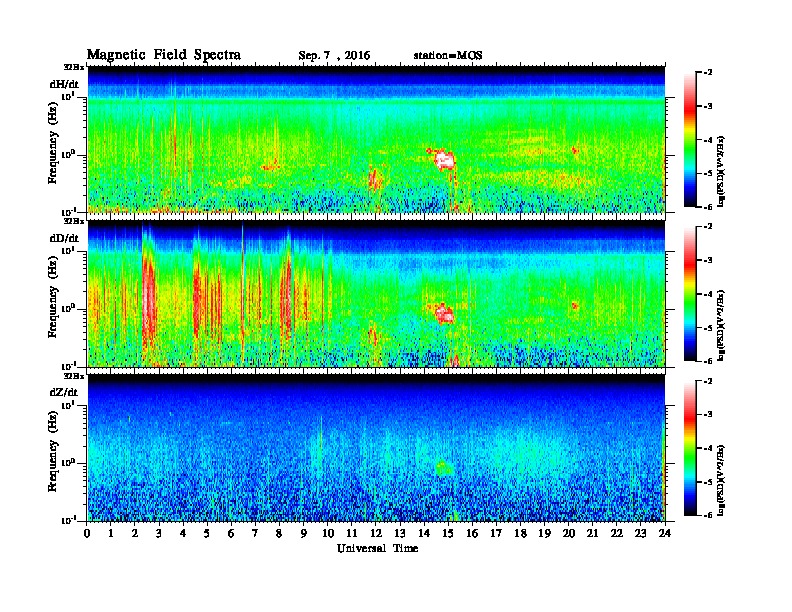Click the "station=MOS" label

(x=448, y=56)
